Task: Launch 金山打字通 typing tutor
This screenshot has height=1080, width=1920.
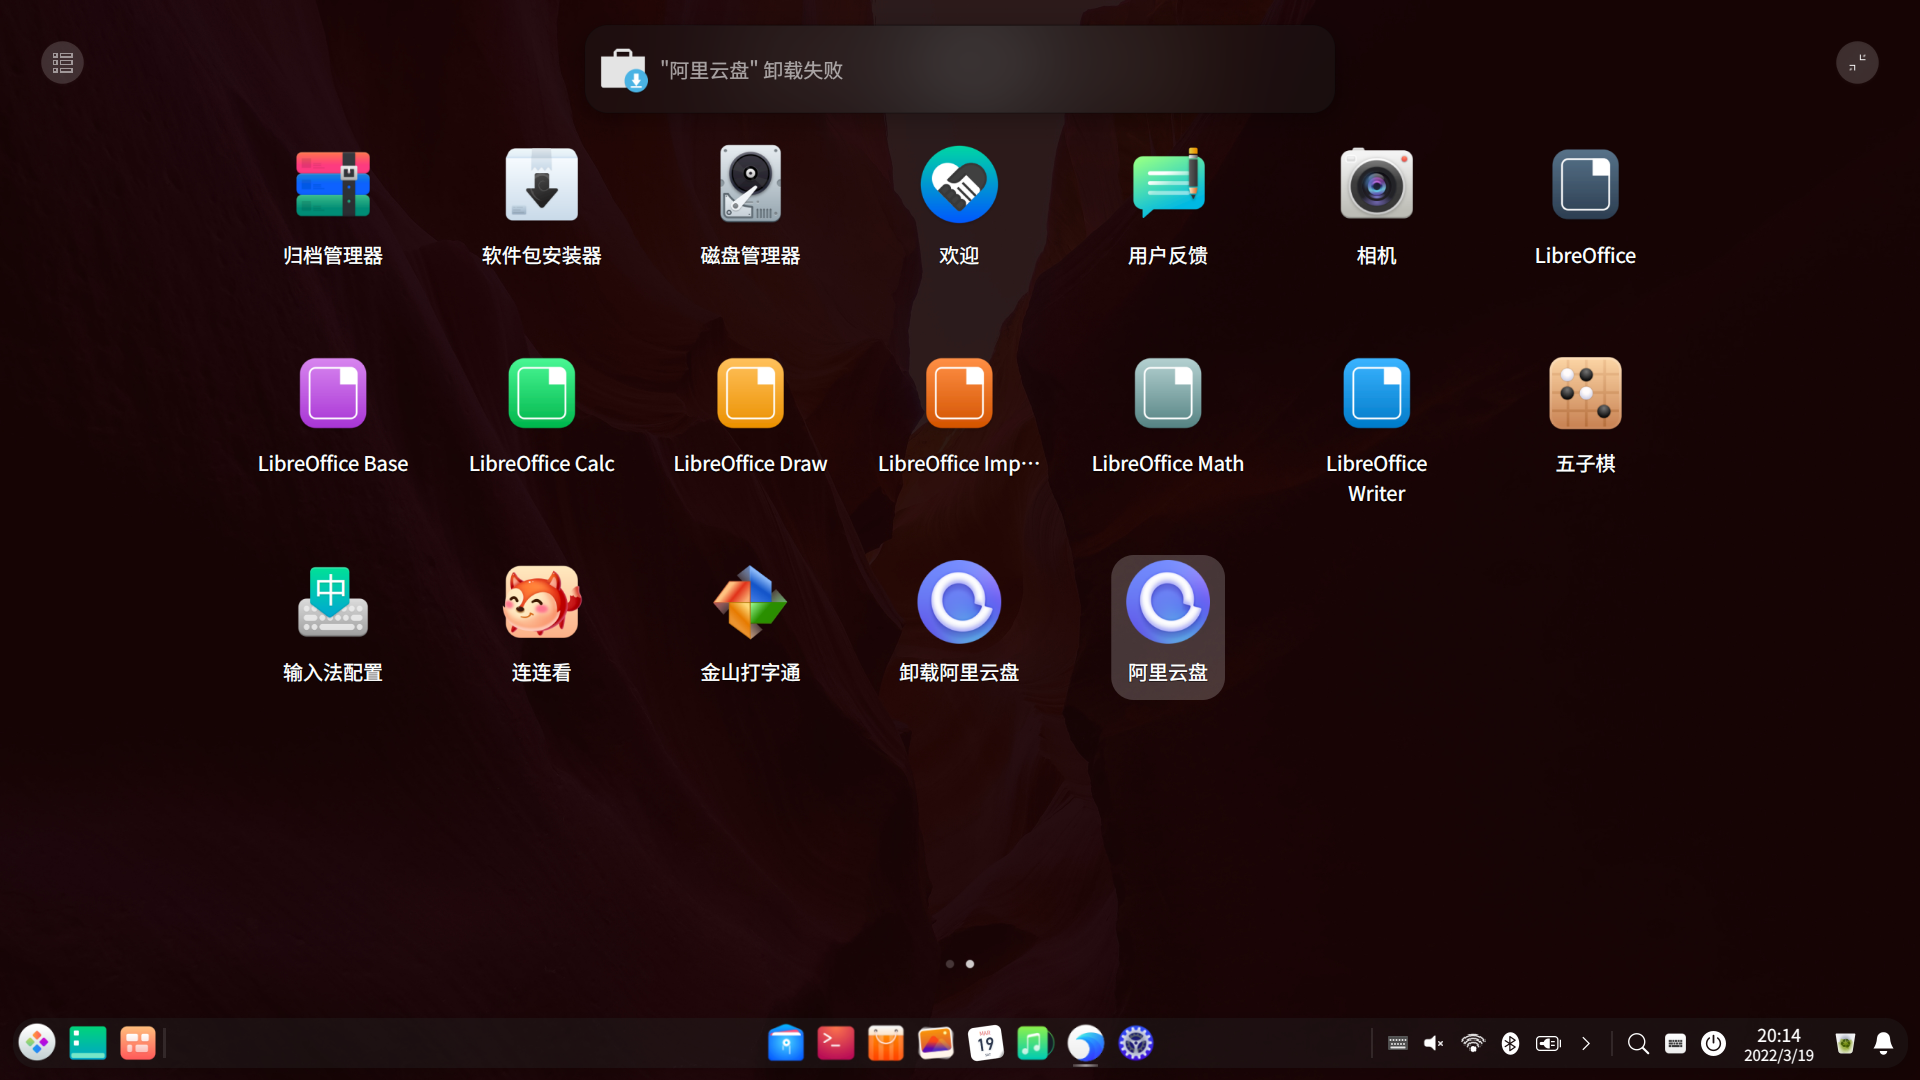Action: coord(750,601)
